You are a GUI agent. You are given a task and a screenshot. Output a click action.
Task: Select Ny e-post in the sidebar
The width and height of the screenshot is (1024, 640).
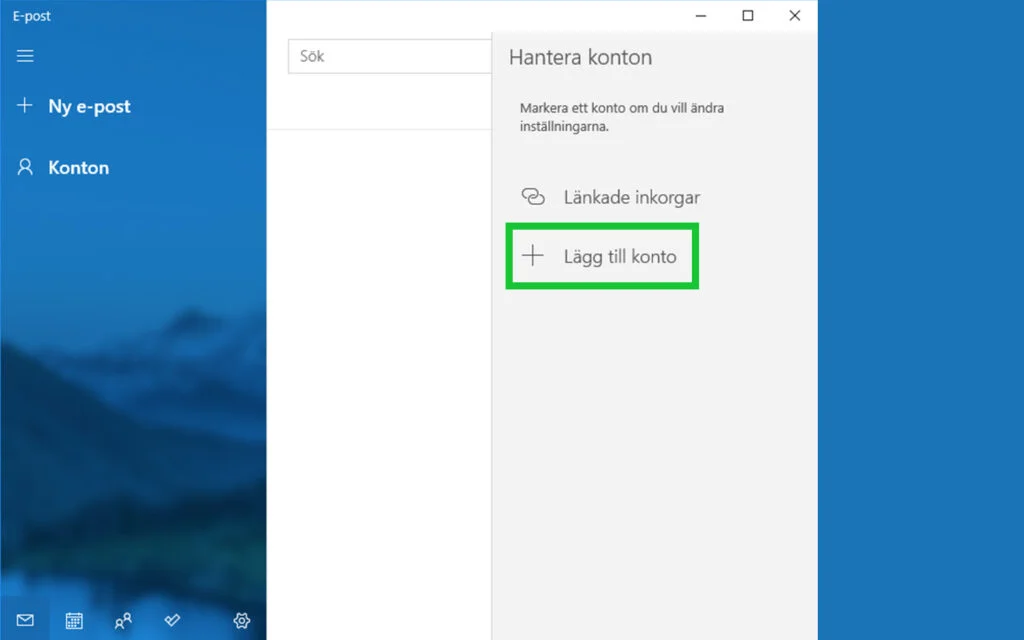coord(90,105)
